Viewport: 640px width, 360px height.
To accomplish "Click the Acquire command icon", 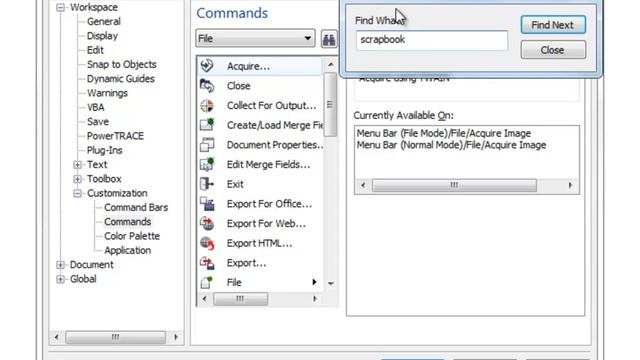I will click(x=207, y=66).
